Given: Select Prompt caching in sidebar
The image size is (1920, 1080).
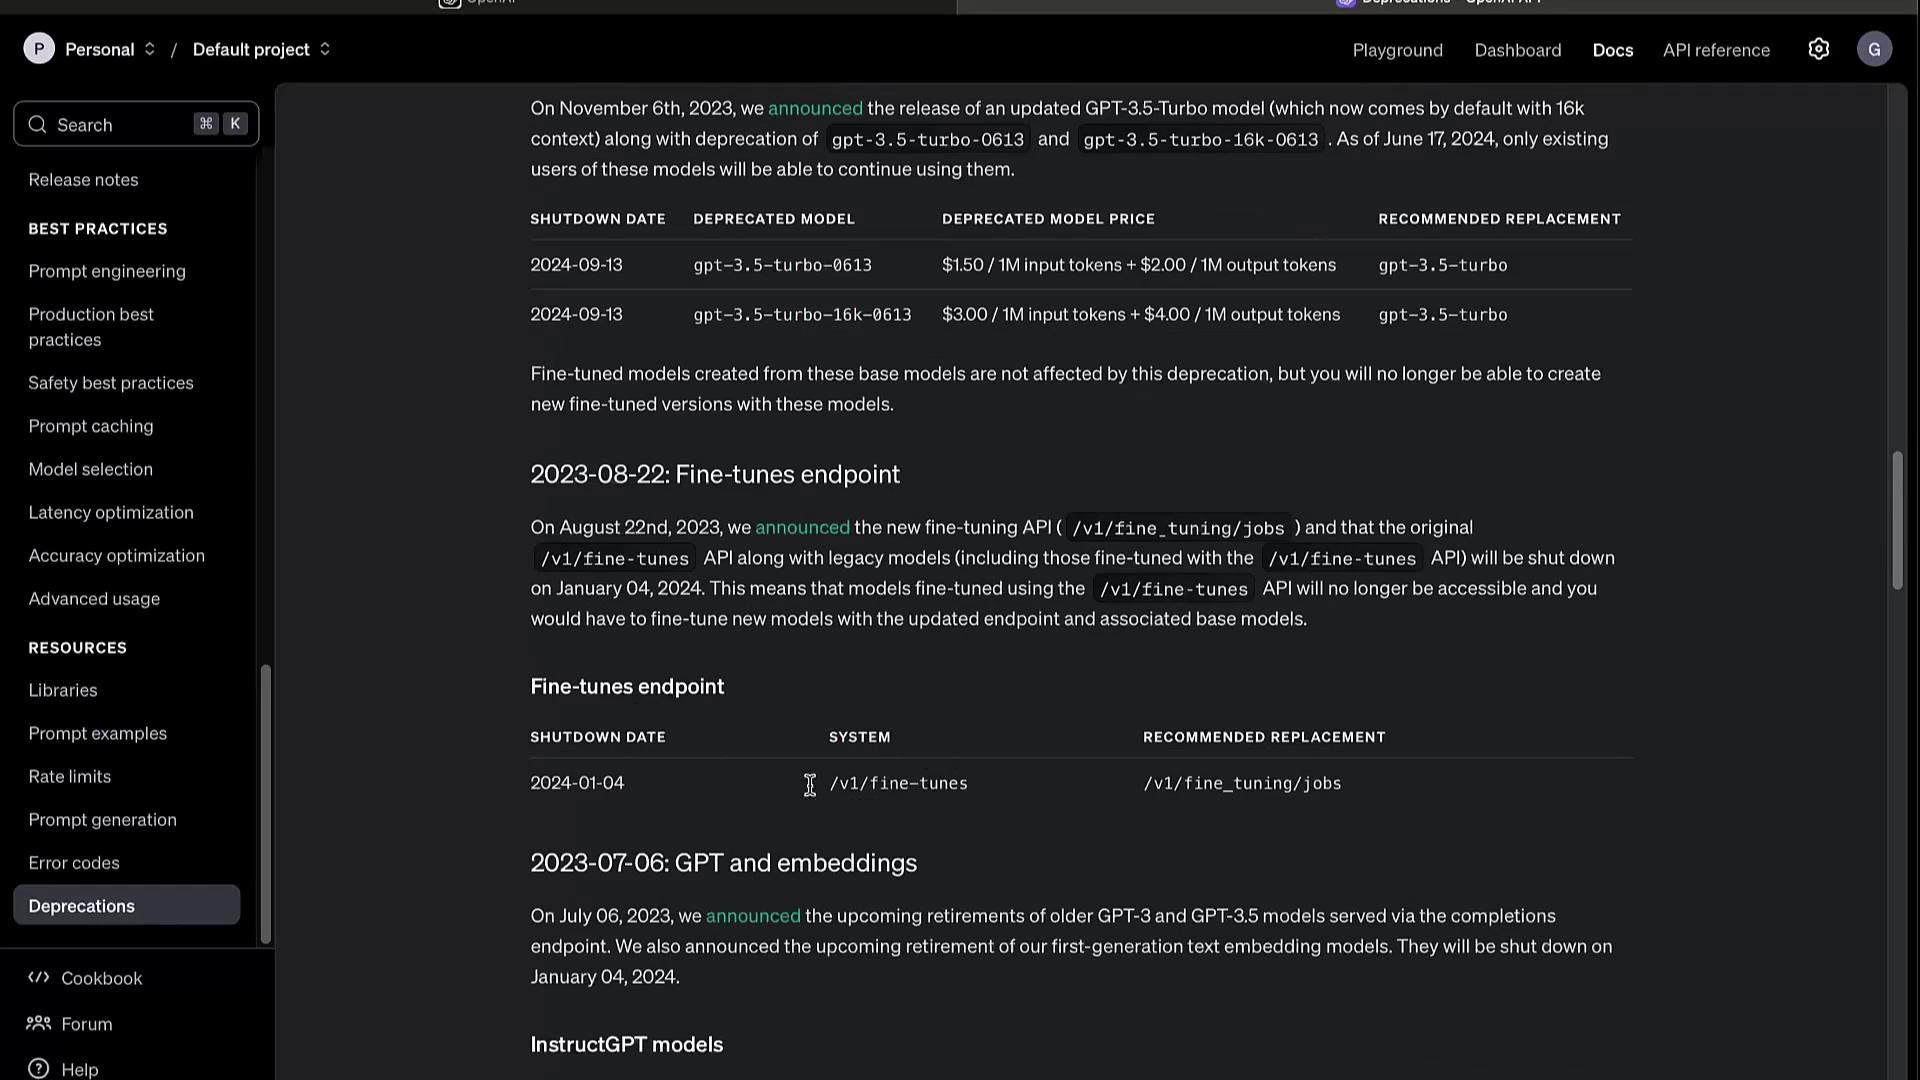Looking at the screenshot, I should coord(91,426).
